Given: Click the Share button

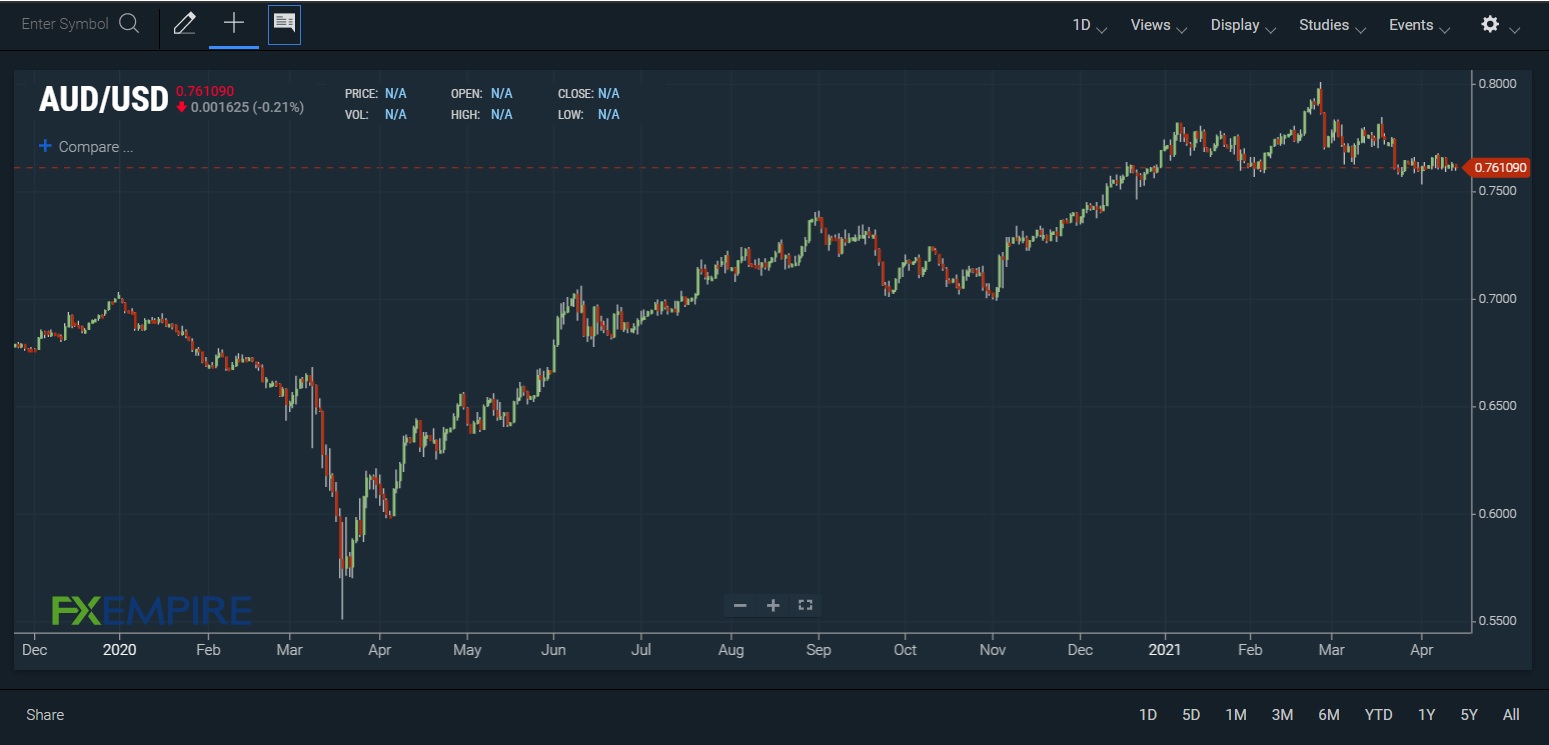Looking at the screenshot, I should [45, 715].
